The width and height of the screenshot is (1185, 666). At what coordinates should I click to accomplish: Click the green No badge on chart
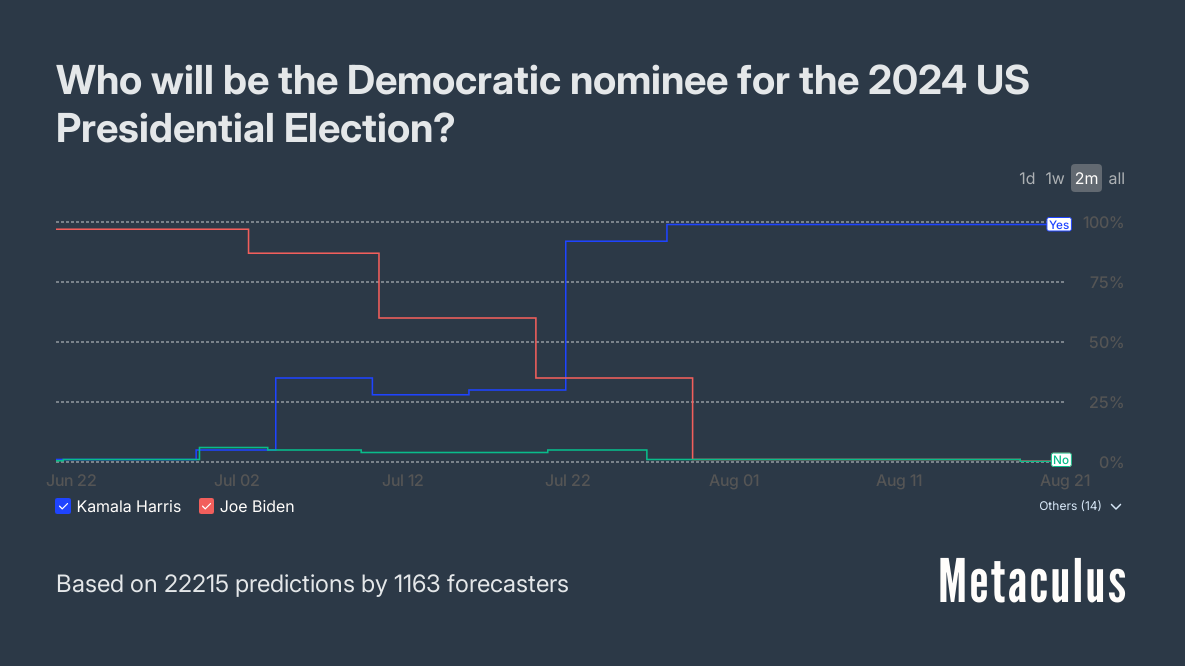coord(1061,460)
